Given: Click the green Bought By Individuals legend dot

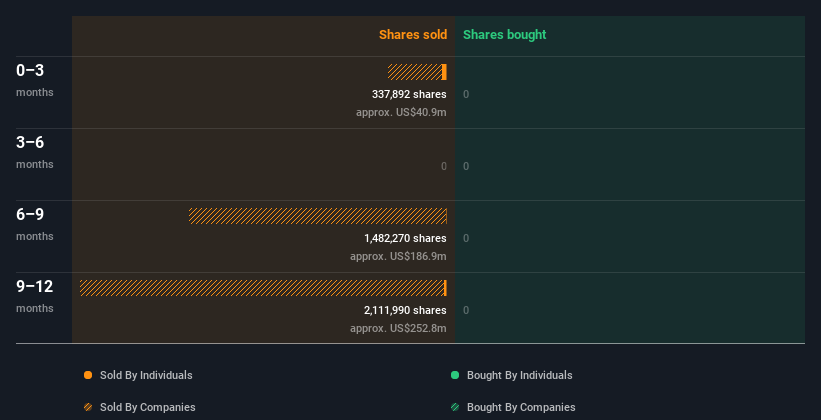Looking at the screenshot, I should click(x=455, y=375).
